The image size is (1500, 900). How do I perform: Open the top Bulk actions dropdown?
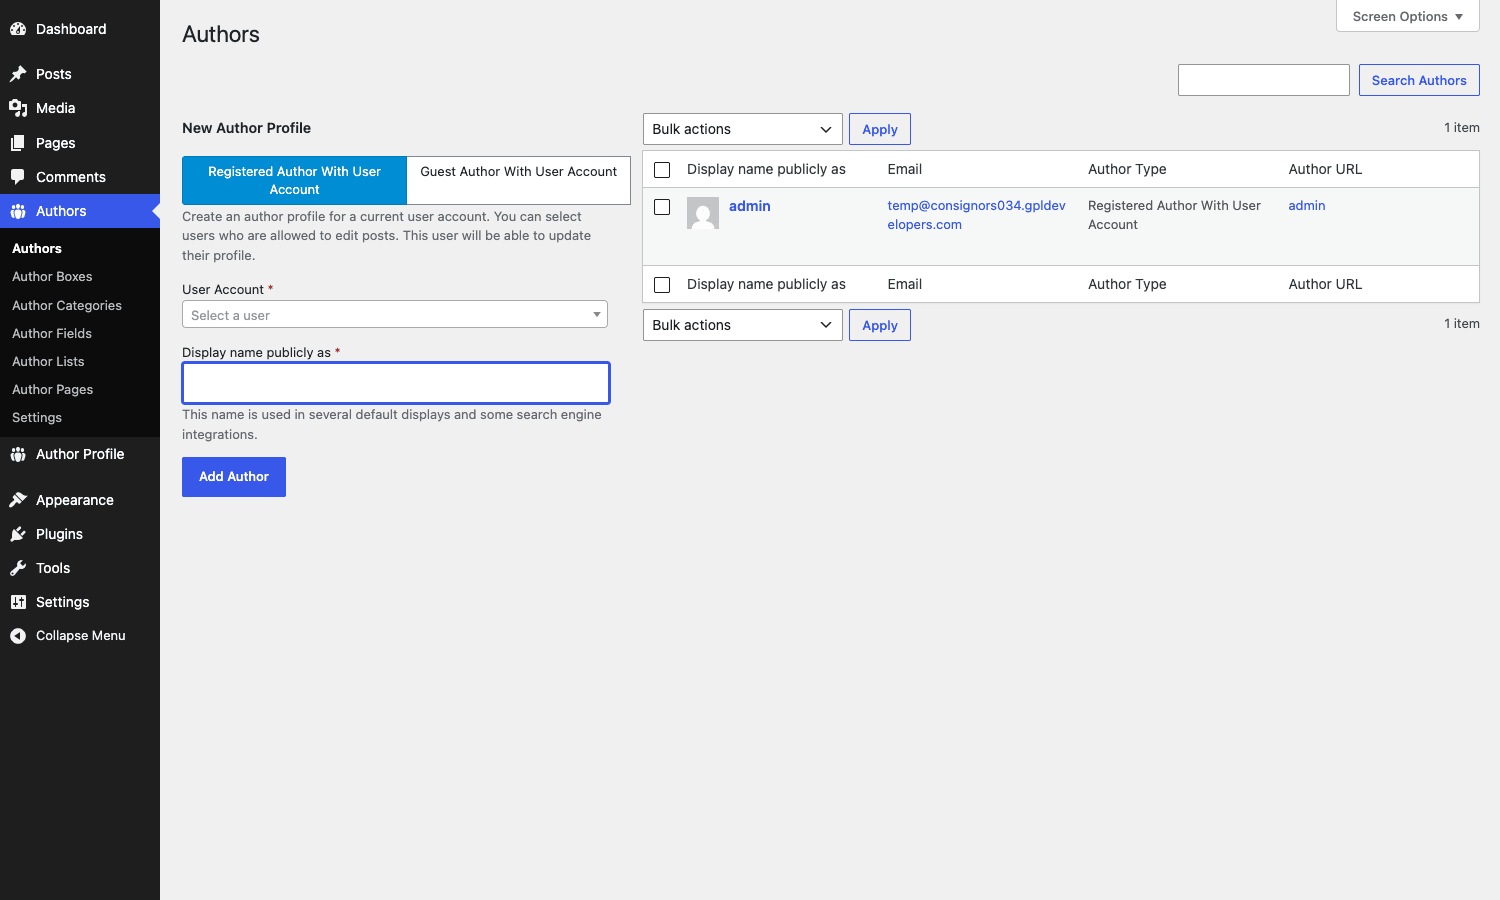point(743,129)
